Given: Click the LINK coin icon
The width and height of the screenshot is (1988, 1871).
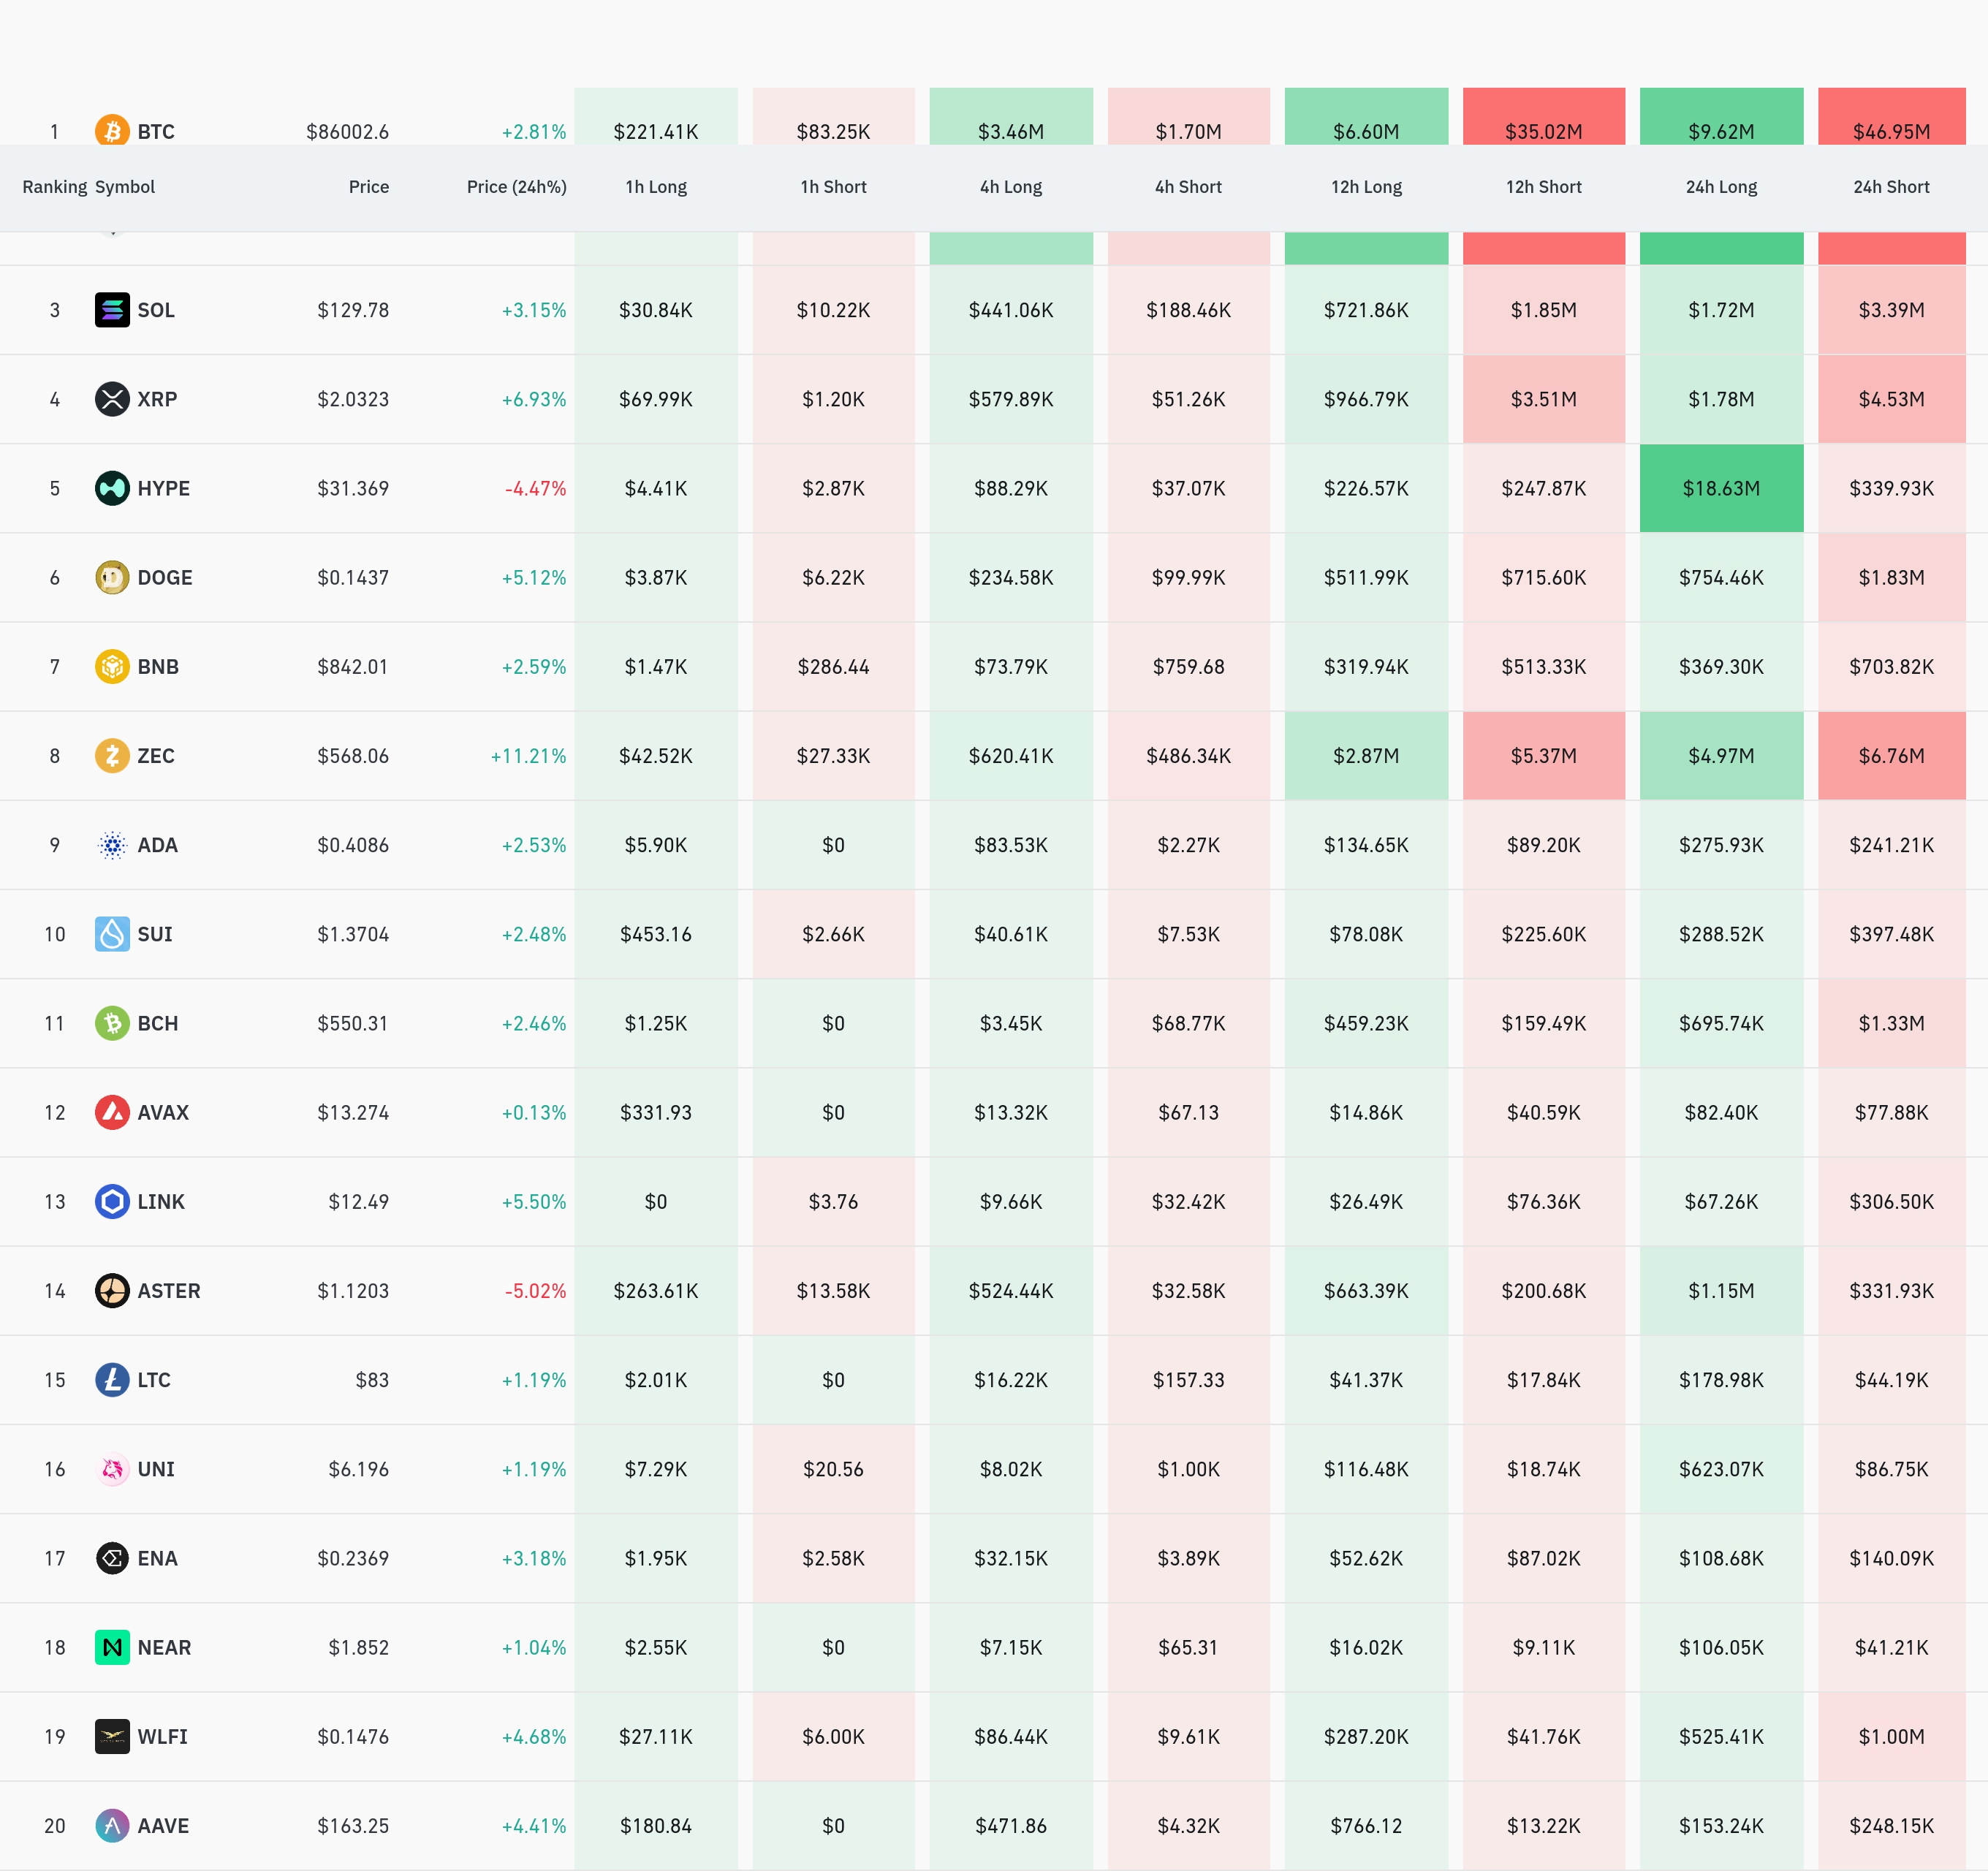Looking at the screenshot, I should [112, 1201].
